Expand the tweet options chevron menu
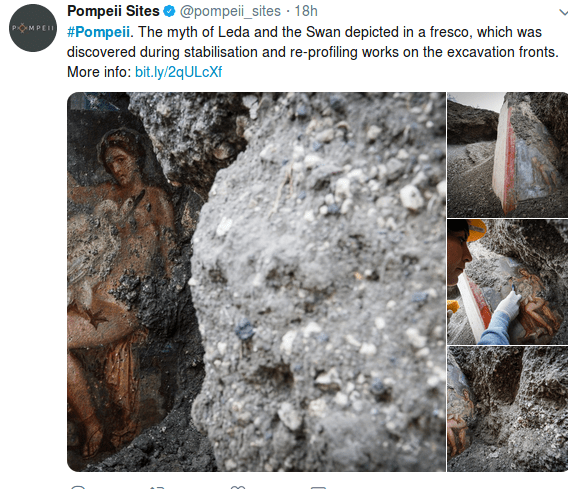Screen dimensions: 568x489 563,13
